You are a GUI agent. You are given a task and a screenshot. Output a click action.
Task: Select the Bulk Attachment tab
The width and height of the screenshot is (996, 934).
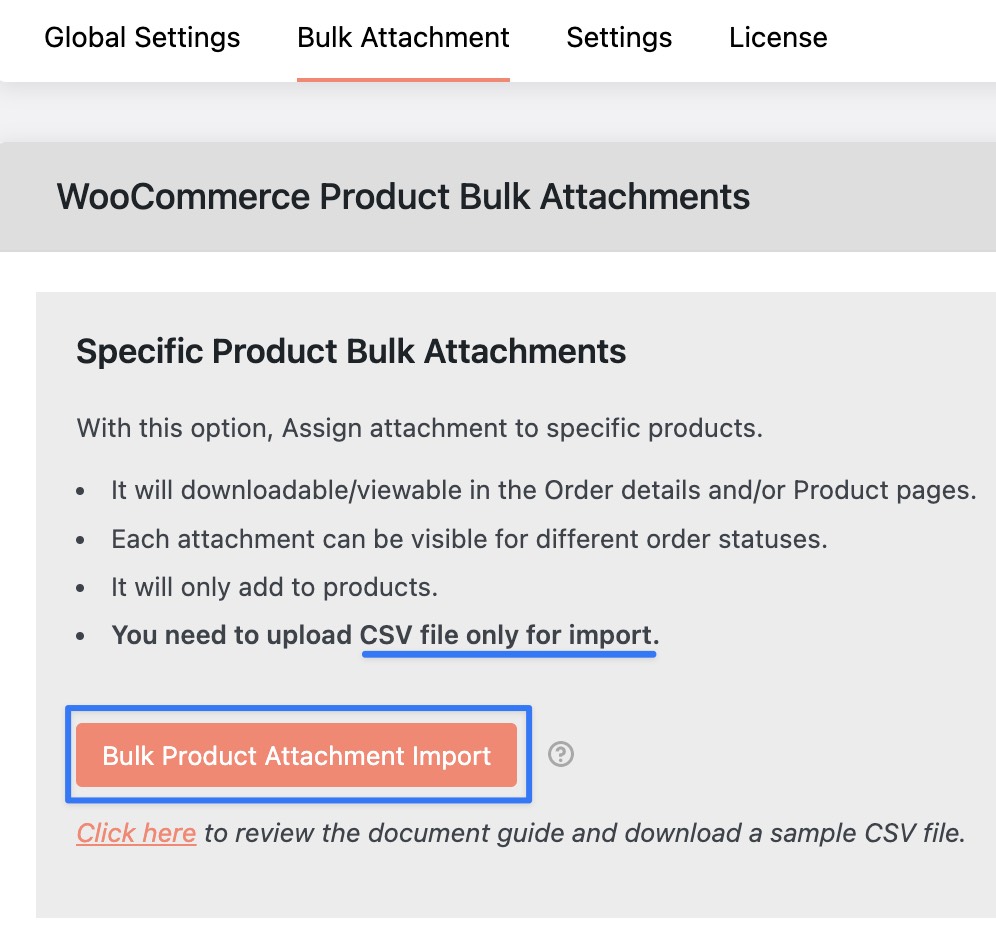403,37
